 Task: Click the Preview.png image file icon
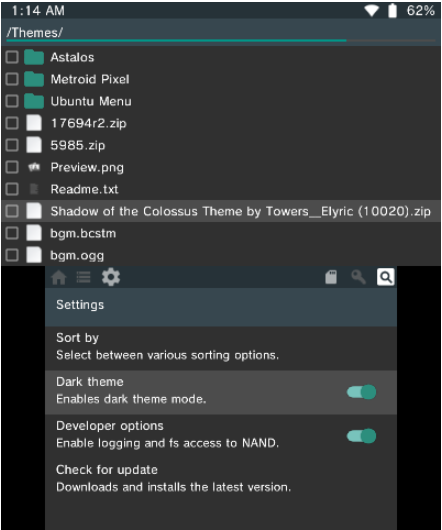34,167
